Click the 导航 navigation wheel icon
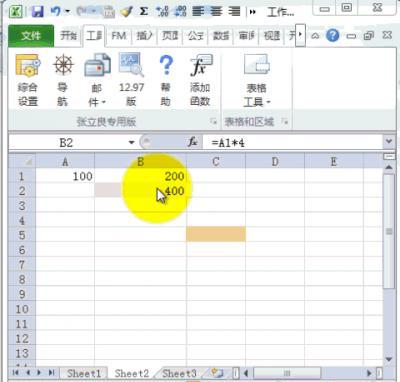 point(63,80)
